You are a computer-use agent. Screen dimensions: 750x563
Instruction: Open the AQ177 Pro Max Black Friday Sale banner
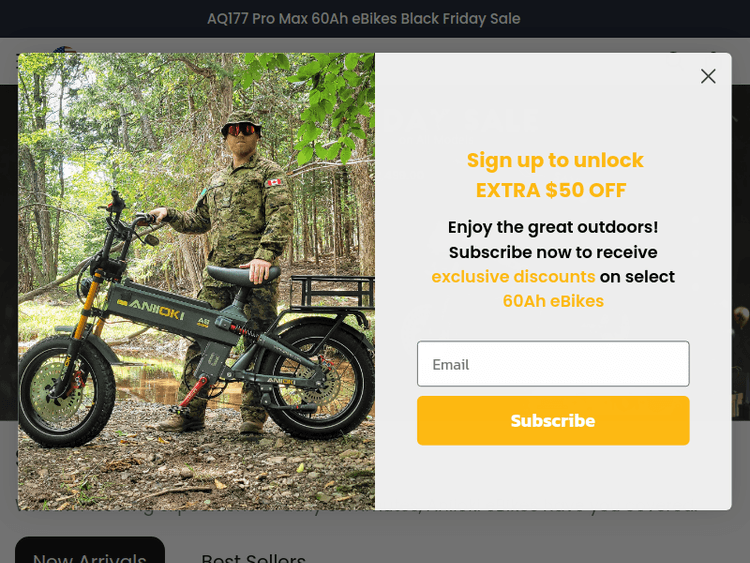coord(364,19)
